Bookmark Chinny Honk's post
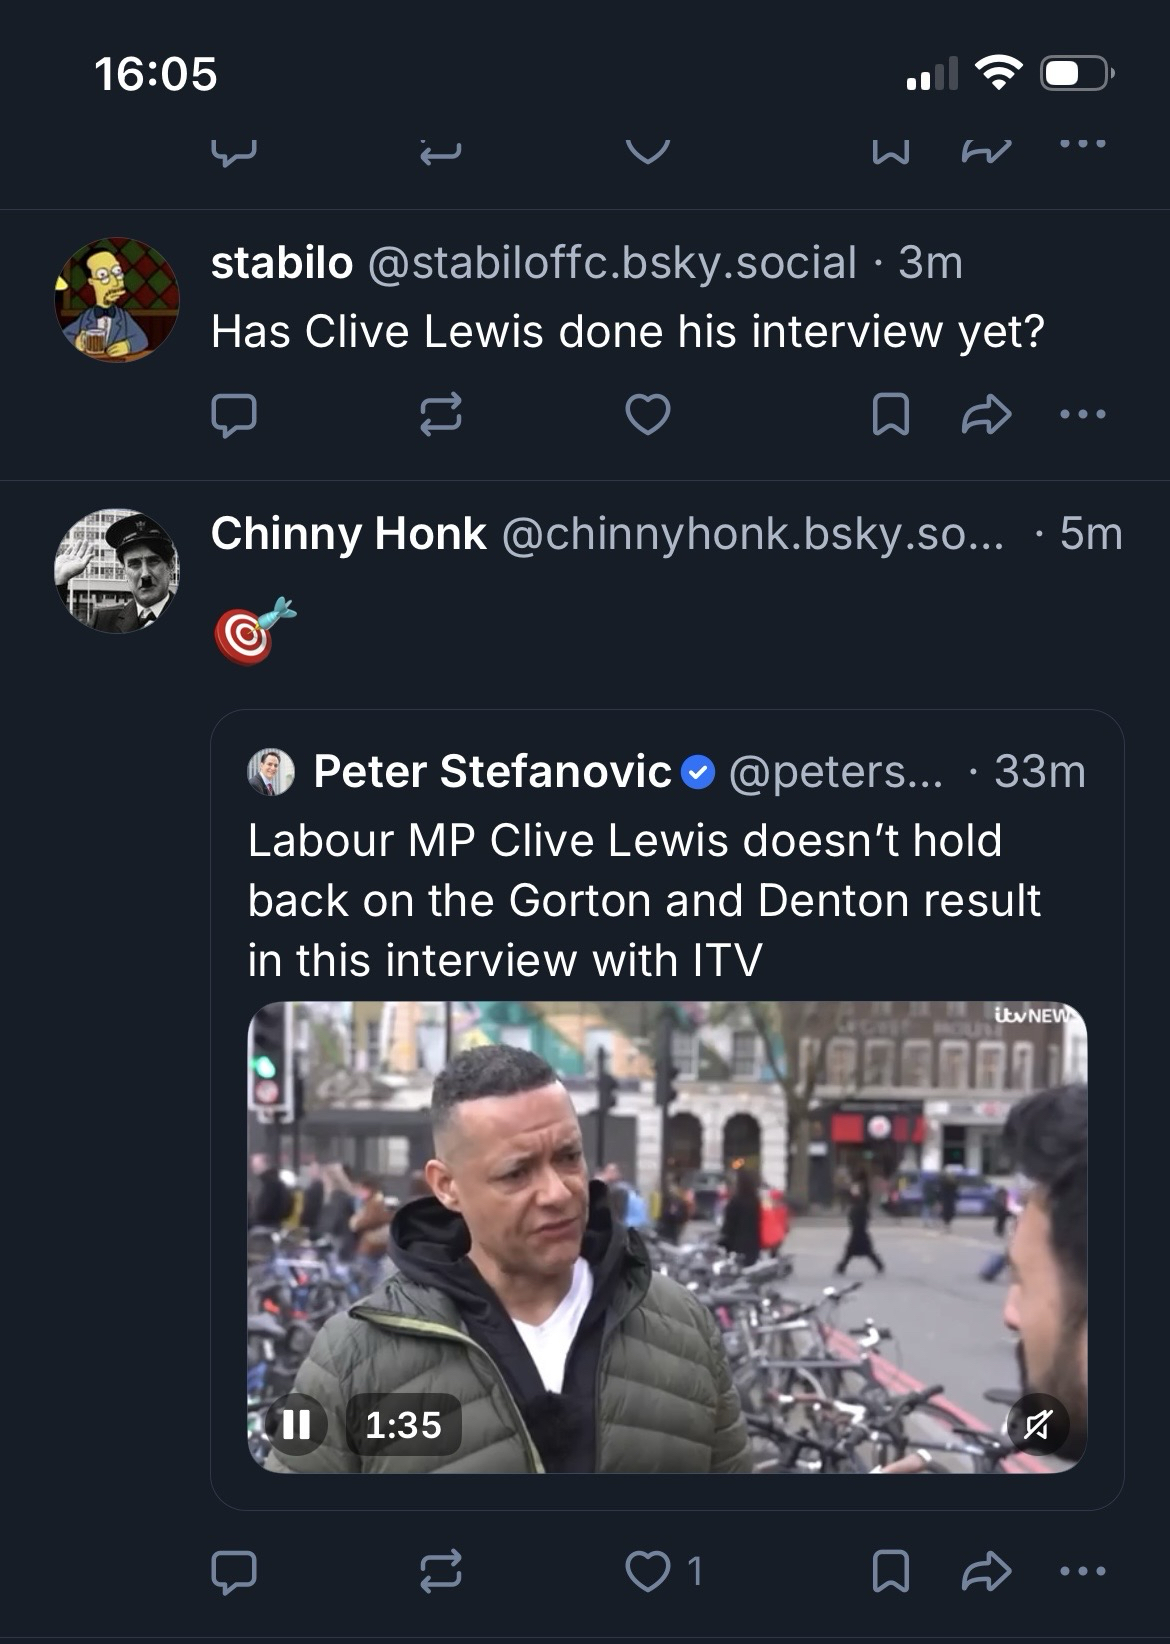The width and height of the screenshot is (1170, 1644). point(890,1571)
